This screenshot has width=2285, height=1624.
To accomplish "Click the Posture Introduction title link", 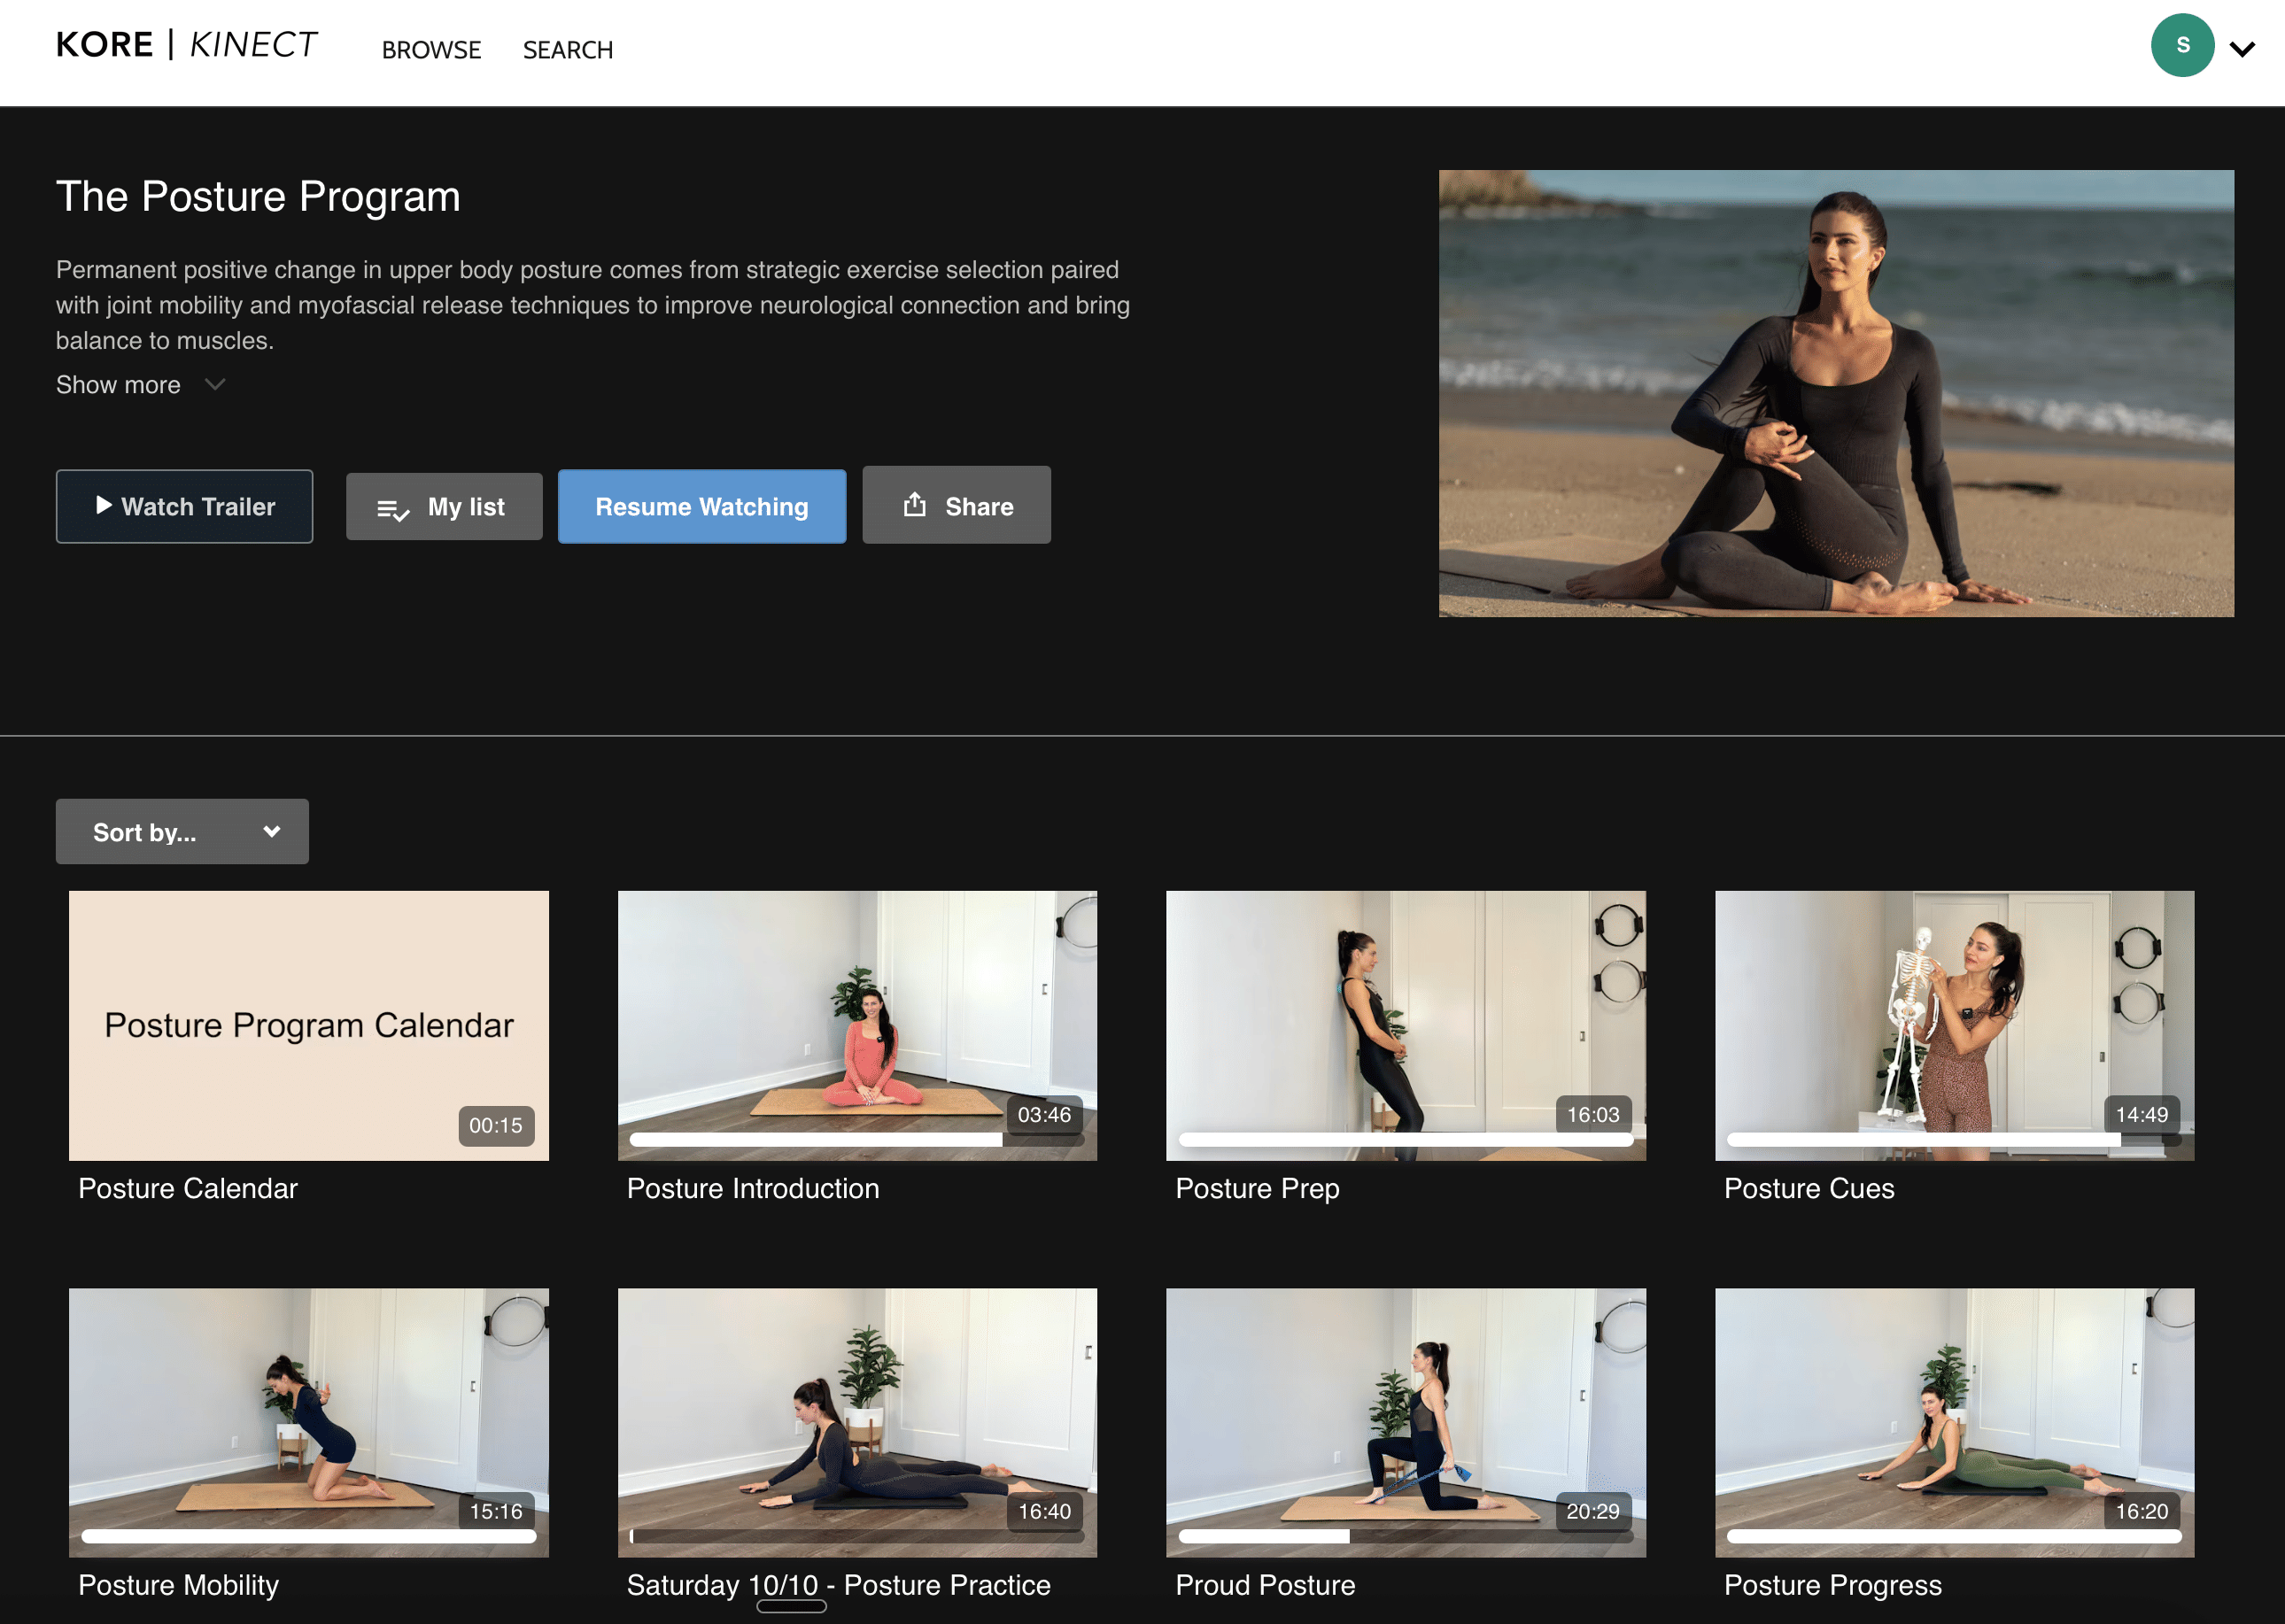I will [753, 1188].
